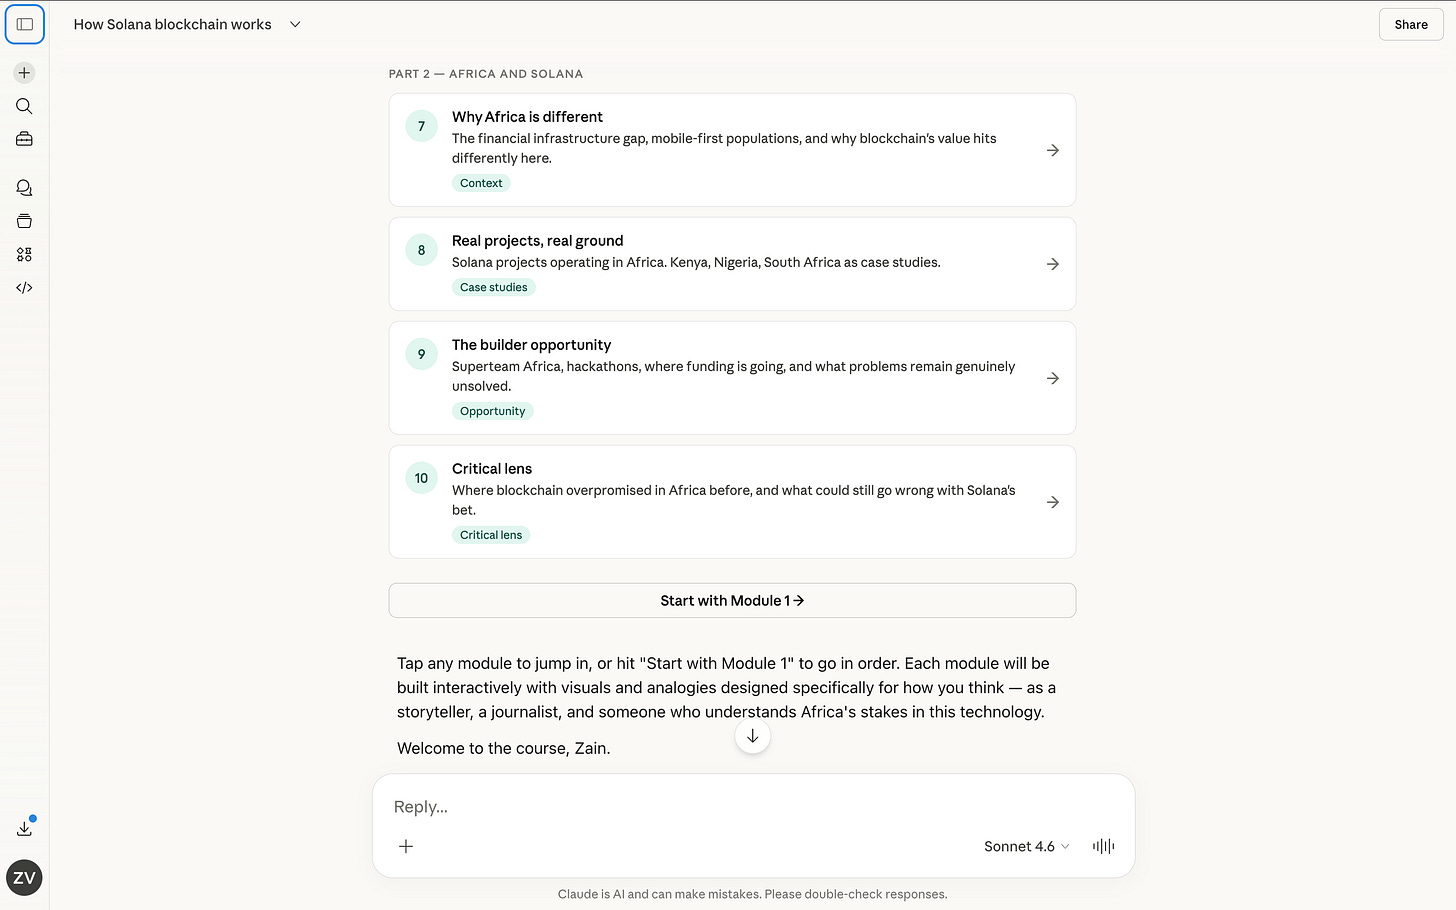Click the Case studies tag badge
The width and height of the screenshot is (1456, 910).
pyautogui.click(x=494, y=287)
